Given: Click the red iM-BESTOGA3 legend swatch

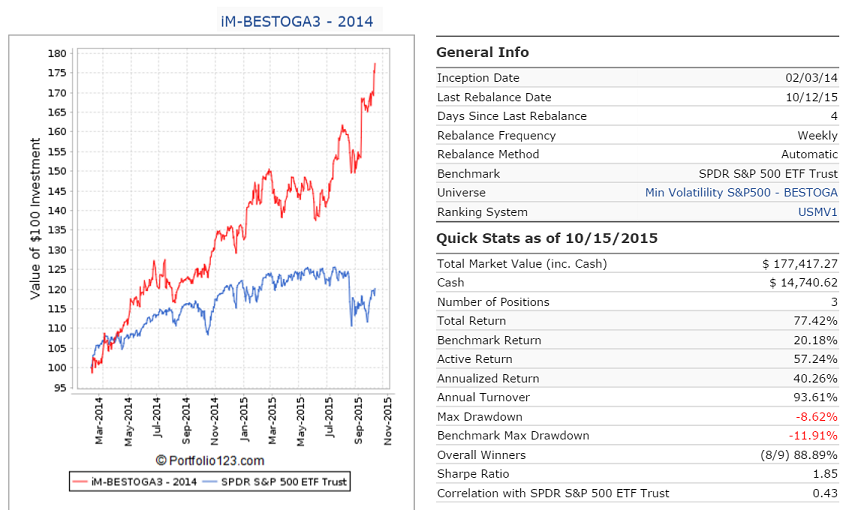Looking at the screenshot, I should coord(80,482).
